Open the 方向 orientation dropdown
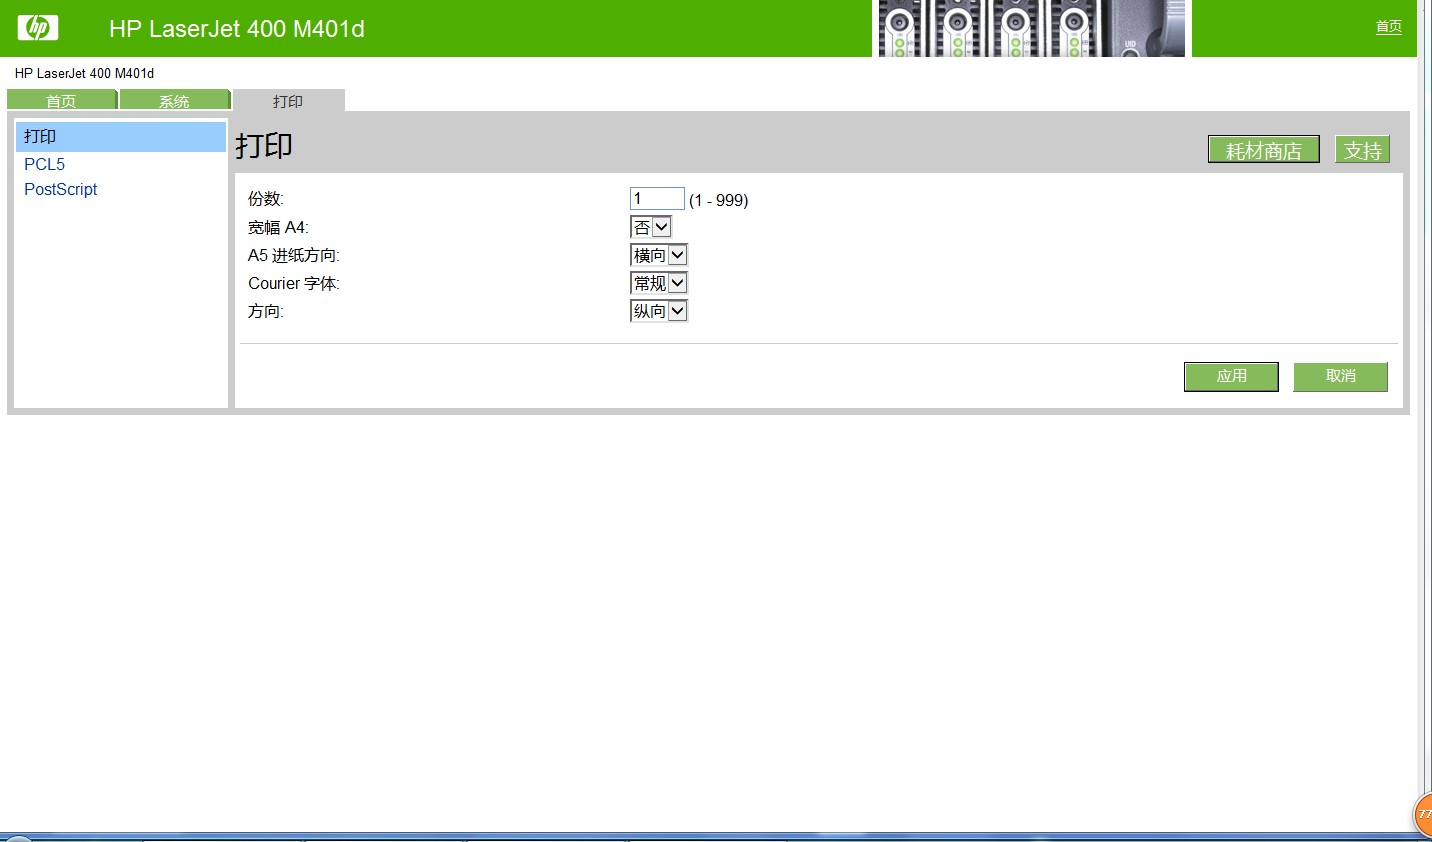The image size is (1432, 842). click(659, 311)
